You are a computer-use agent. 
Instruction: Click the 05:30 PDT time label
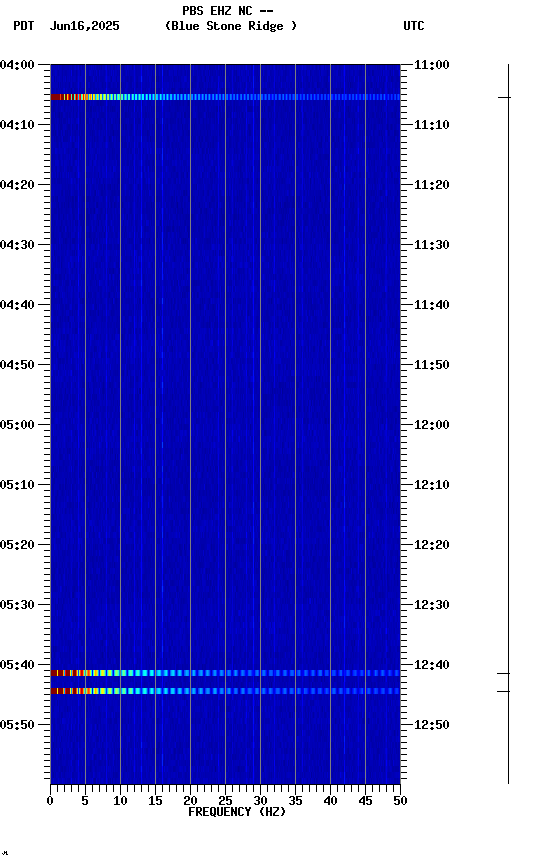[x=17, y=605]
